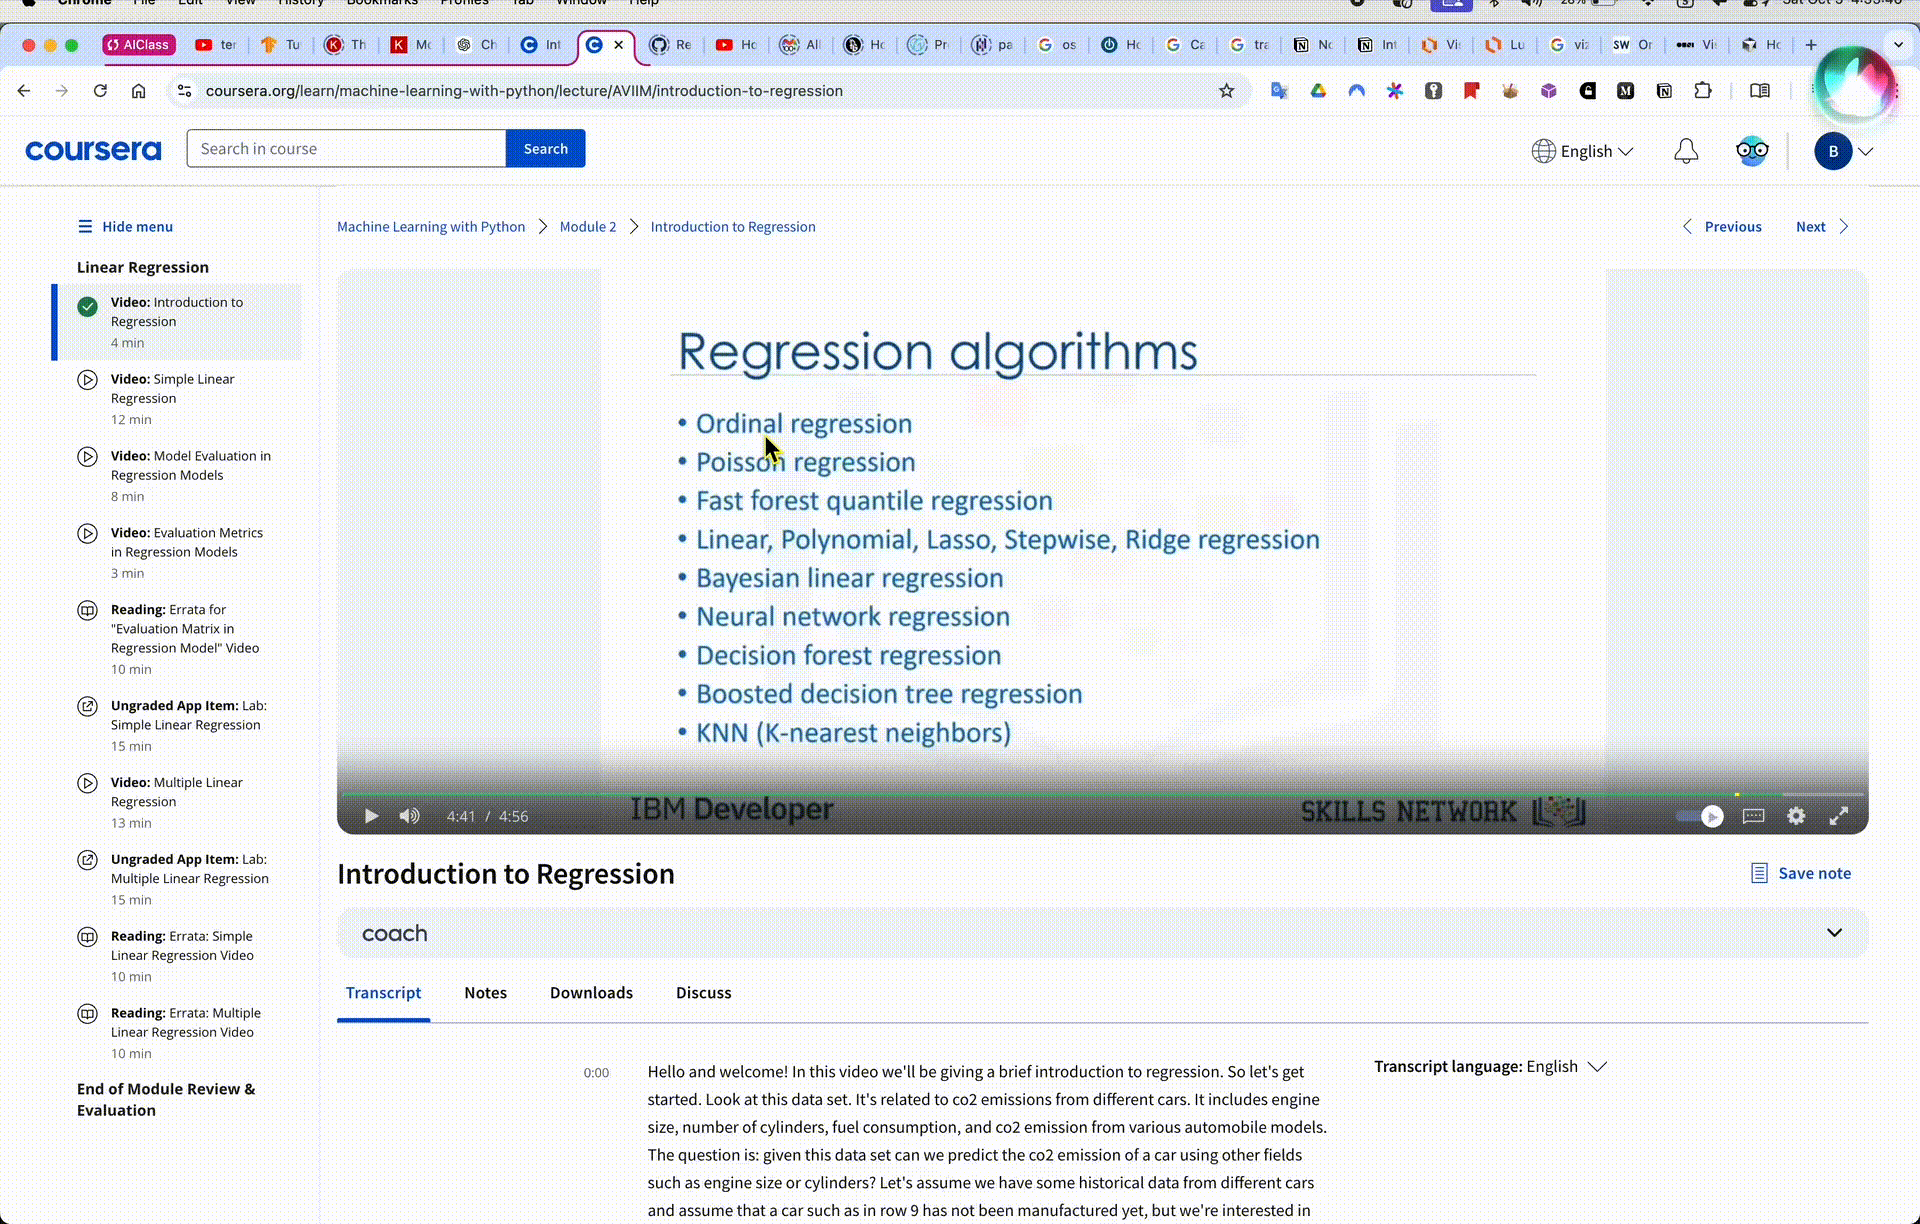
Task: Click the closed captions icon on player
Action: pyautogui.click(x=1753, y=814)
